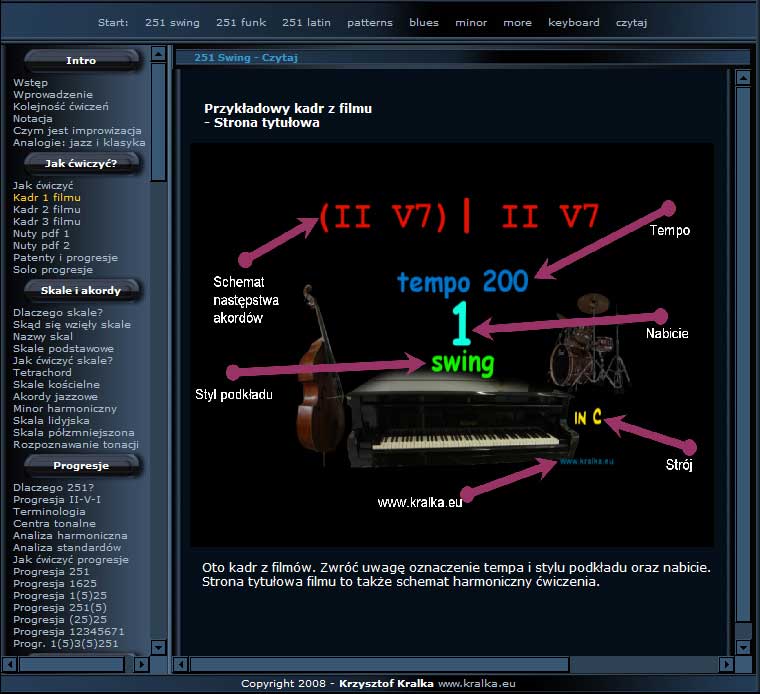This screenshot has width=760, height=694.
Task: Open the 251 swing section
Action: coord(172,23)
